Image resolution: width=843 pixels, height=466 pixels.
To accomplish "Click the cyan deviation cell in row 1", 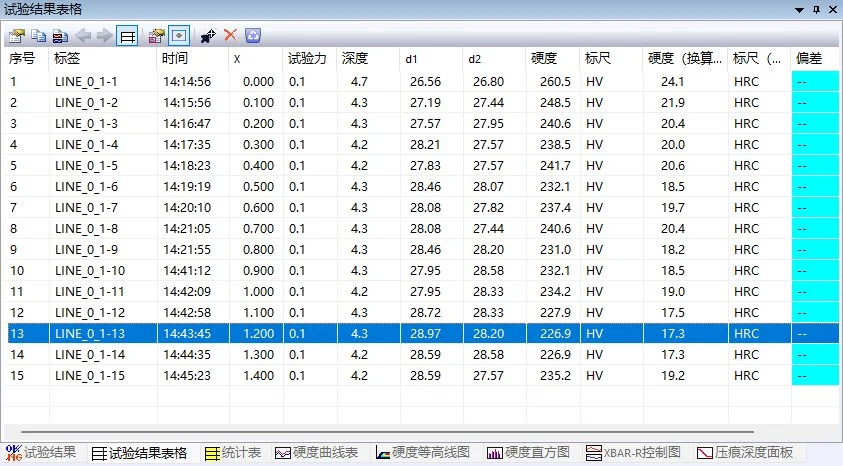I will click(815, 82).
